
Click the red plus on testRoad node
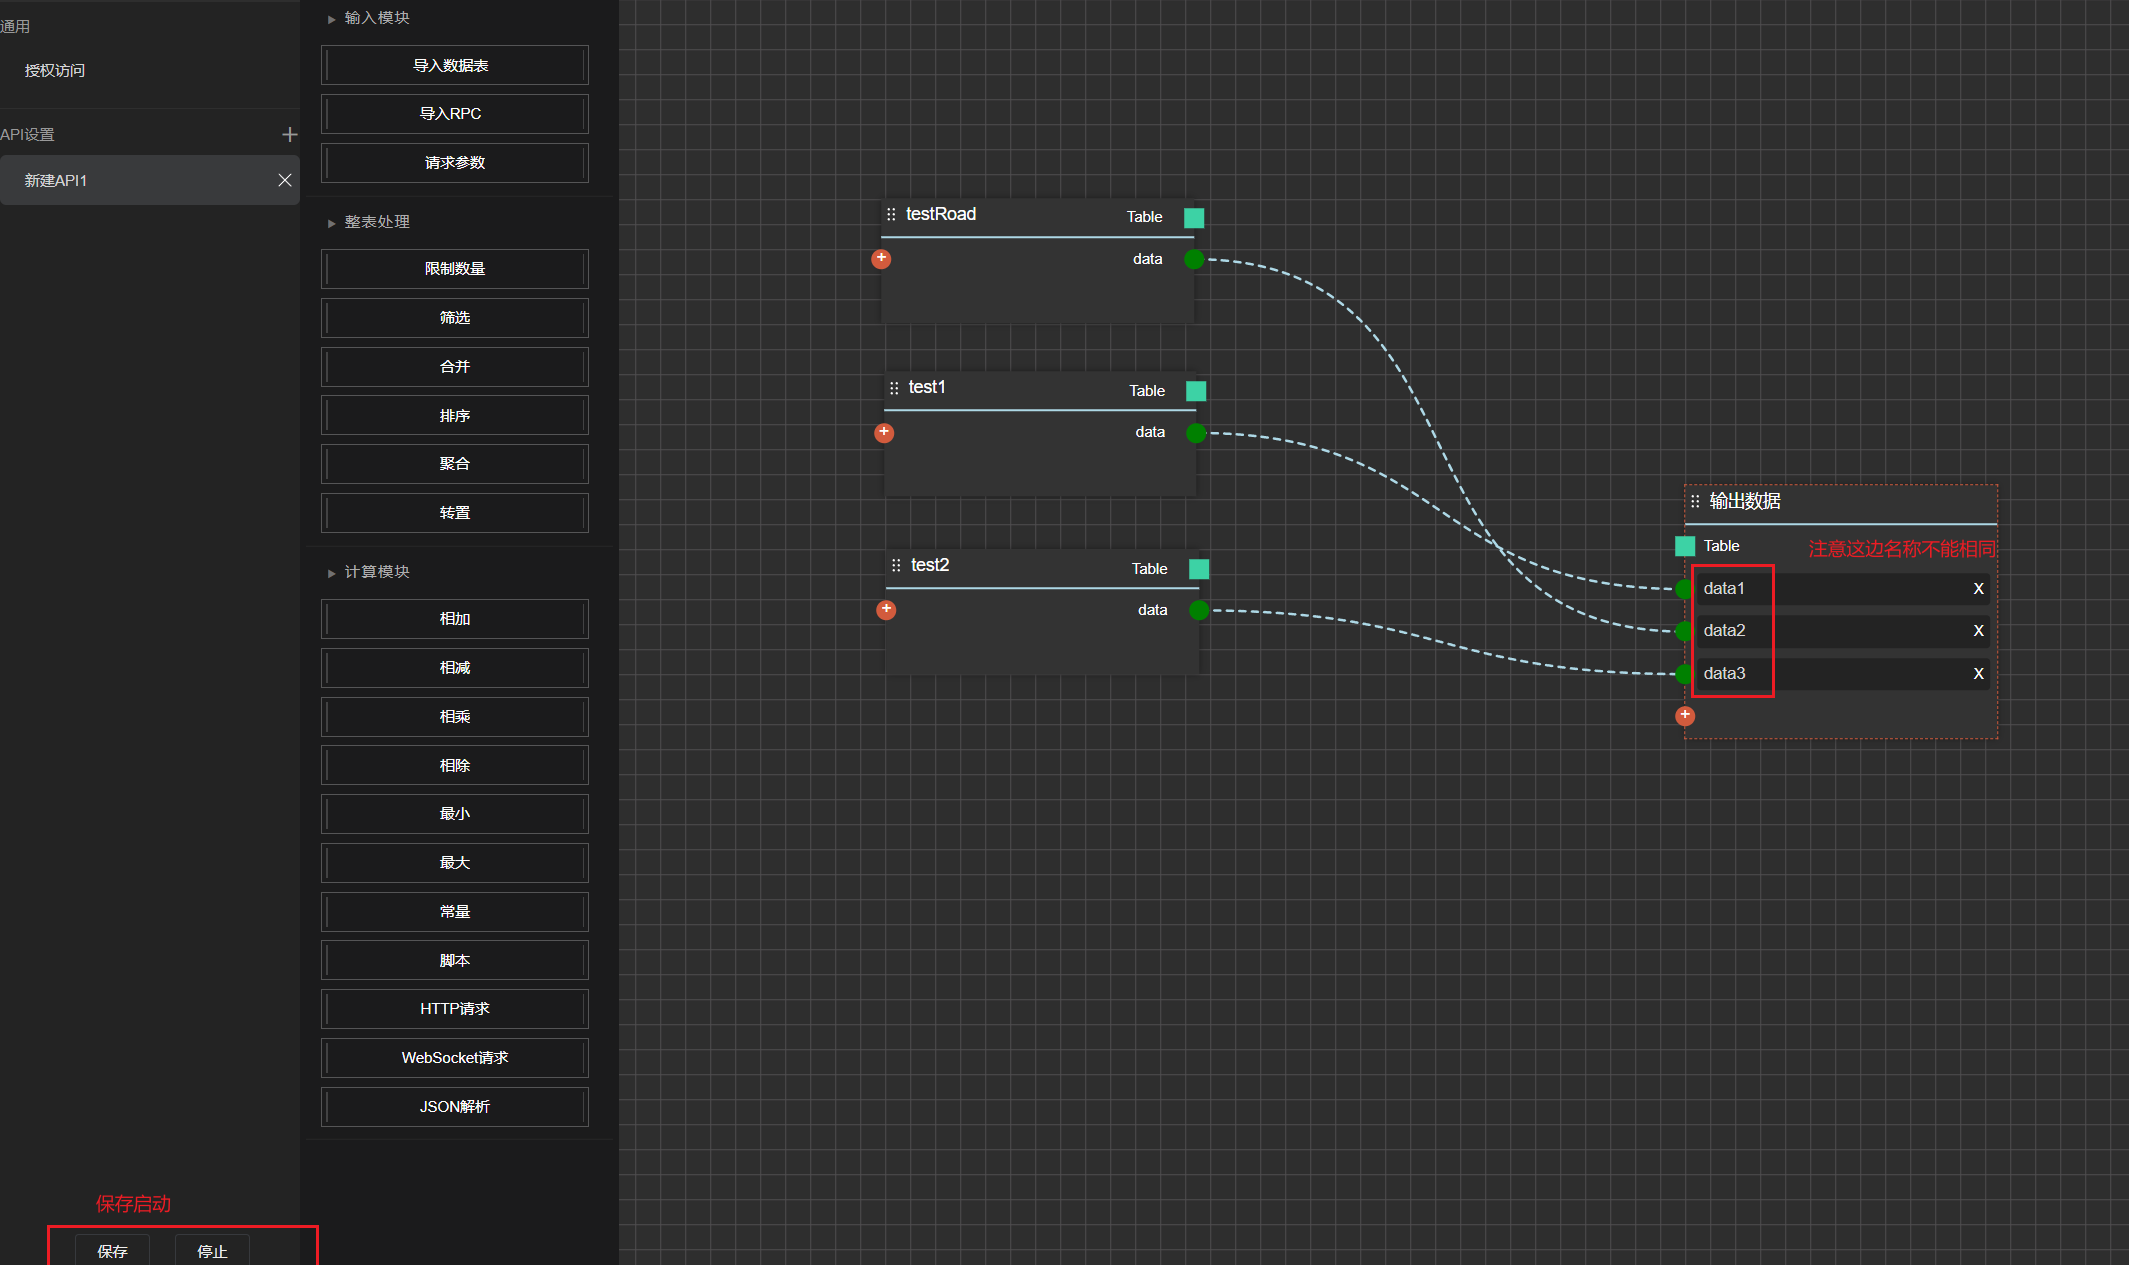tap(881, 259)
